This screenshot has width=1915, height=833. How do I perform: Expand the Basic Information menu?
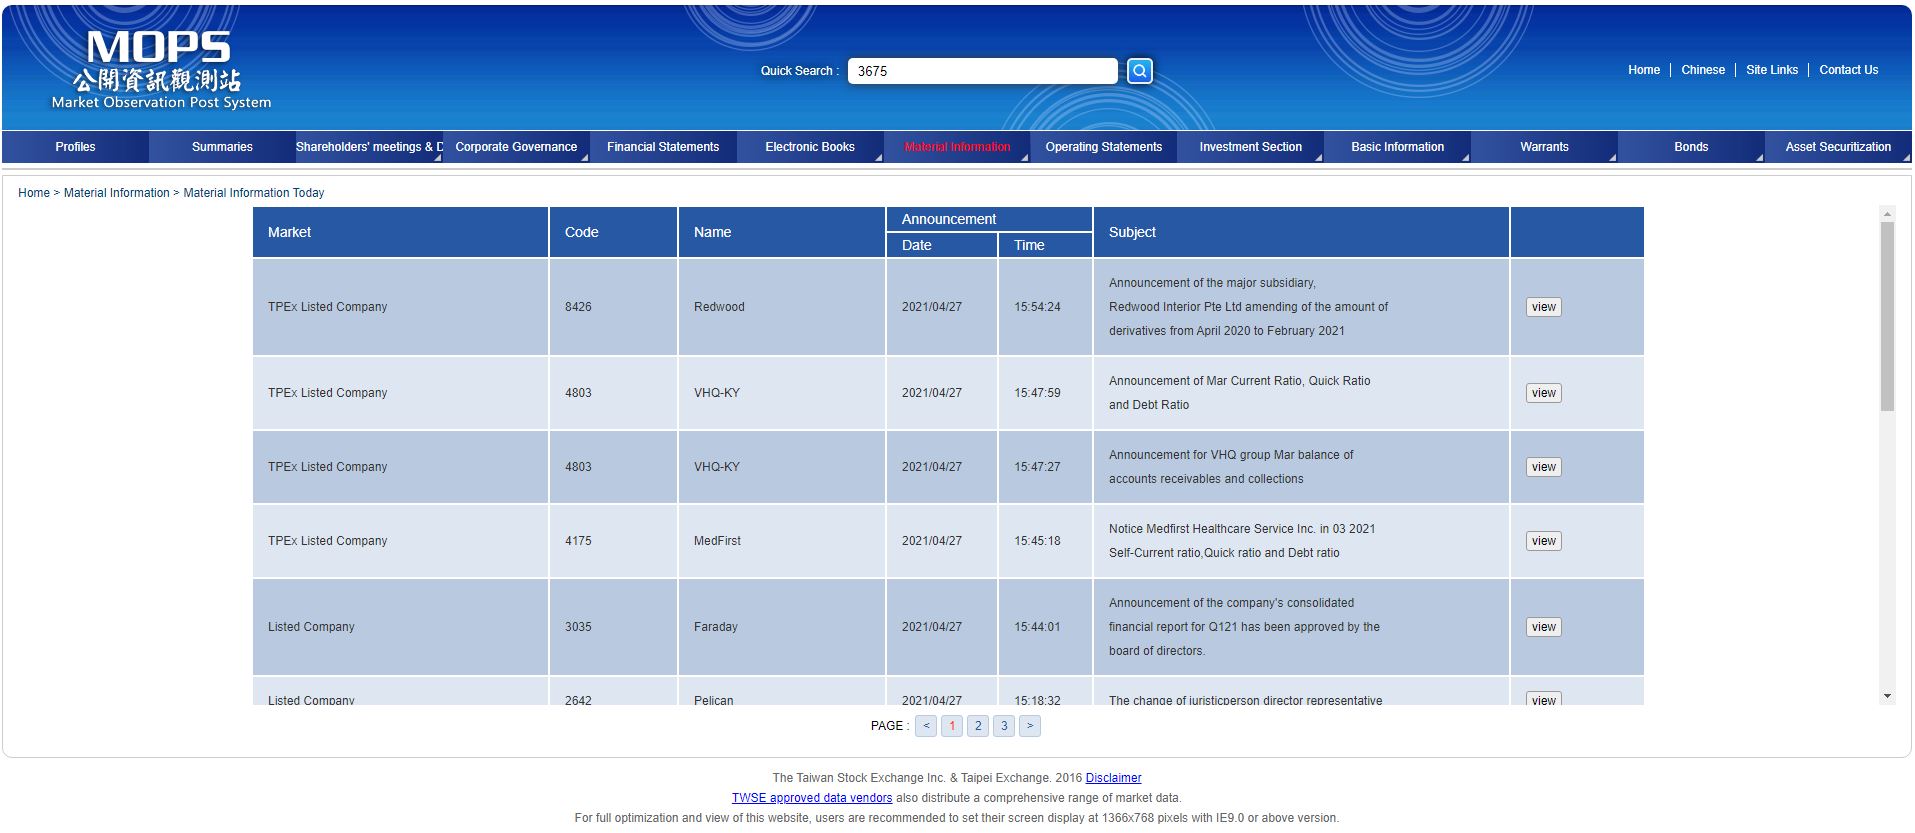1397,147
